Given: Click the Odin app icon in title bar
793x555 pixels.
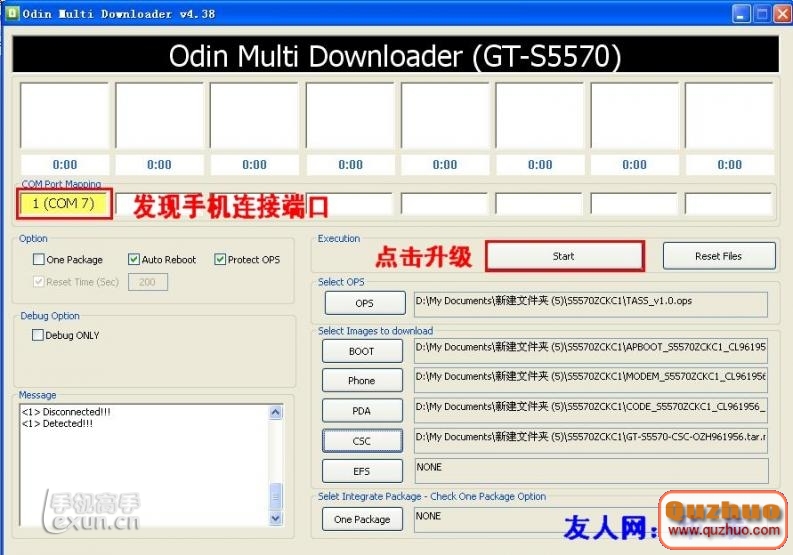Looking at the screenshot, I should [12, 13].
